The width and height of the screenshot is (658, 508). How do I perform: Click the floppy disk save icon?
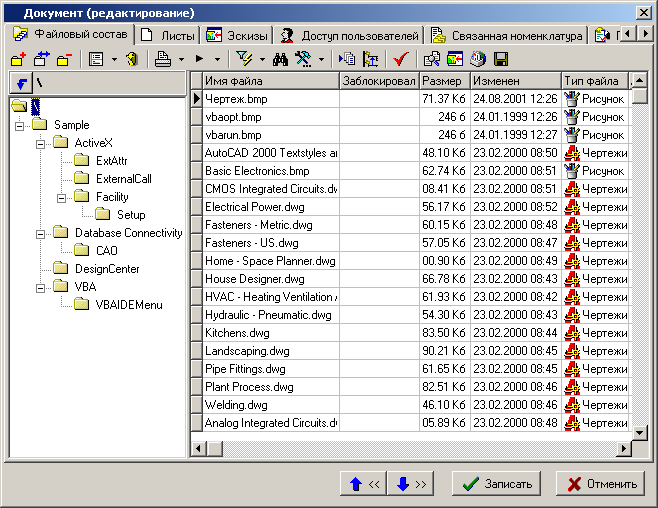tap(501, 60)
